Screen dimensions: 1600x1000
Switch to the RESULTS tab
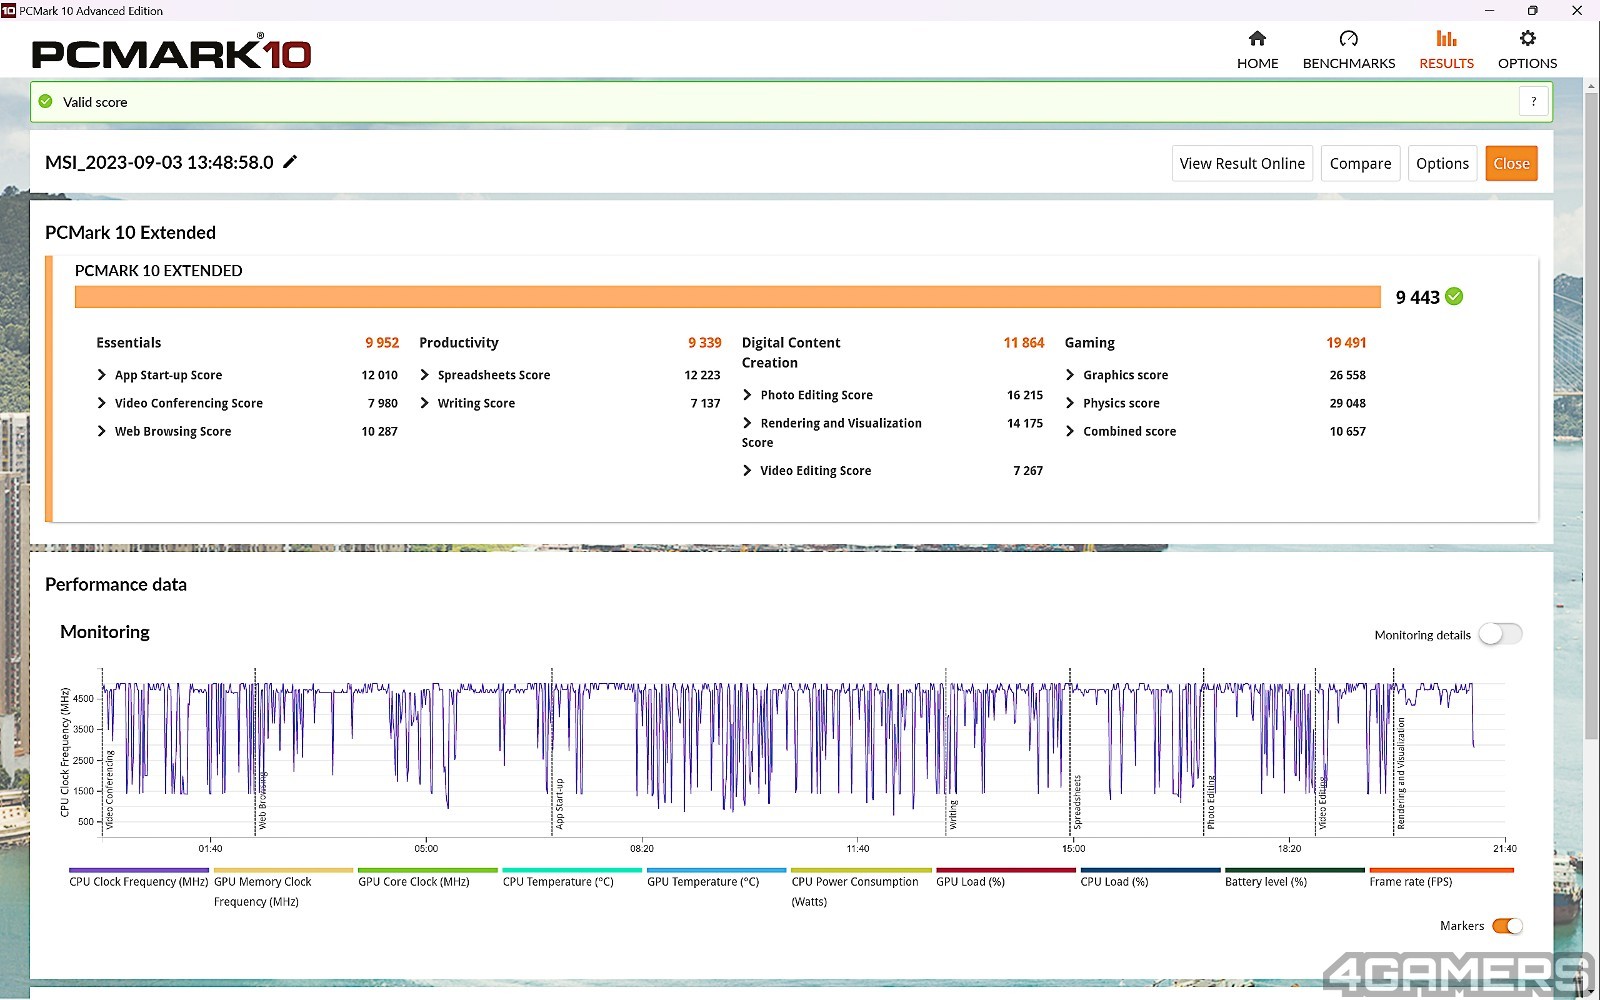(x=1446, y=50)
